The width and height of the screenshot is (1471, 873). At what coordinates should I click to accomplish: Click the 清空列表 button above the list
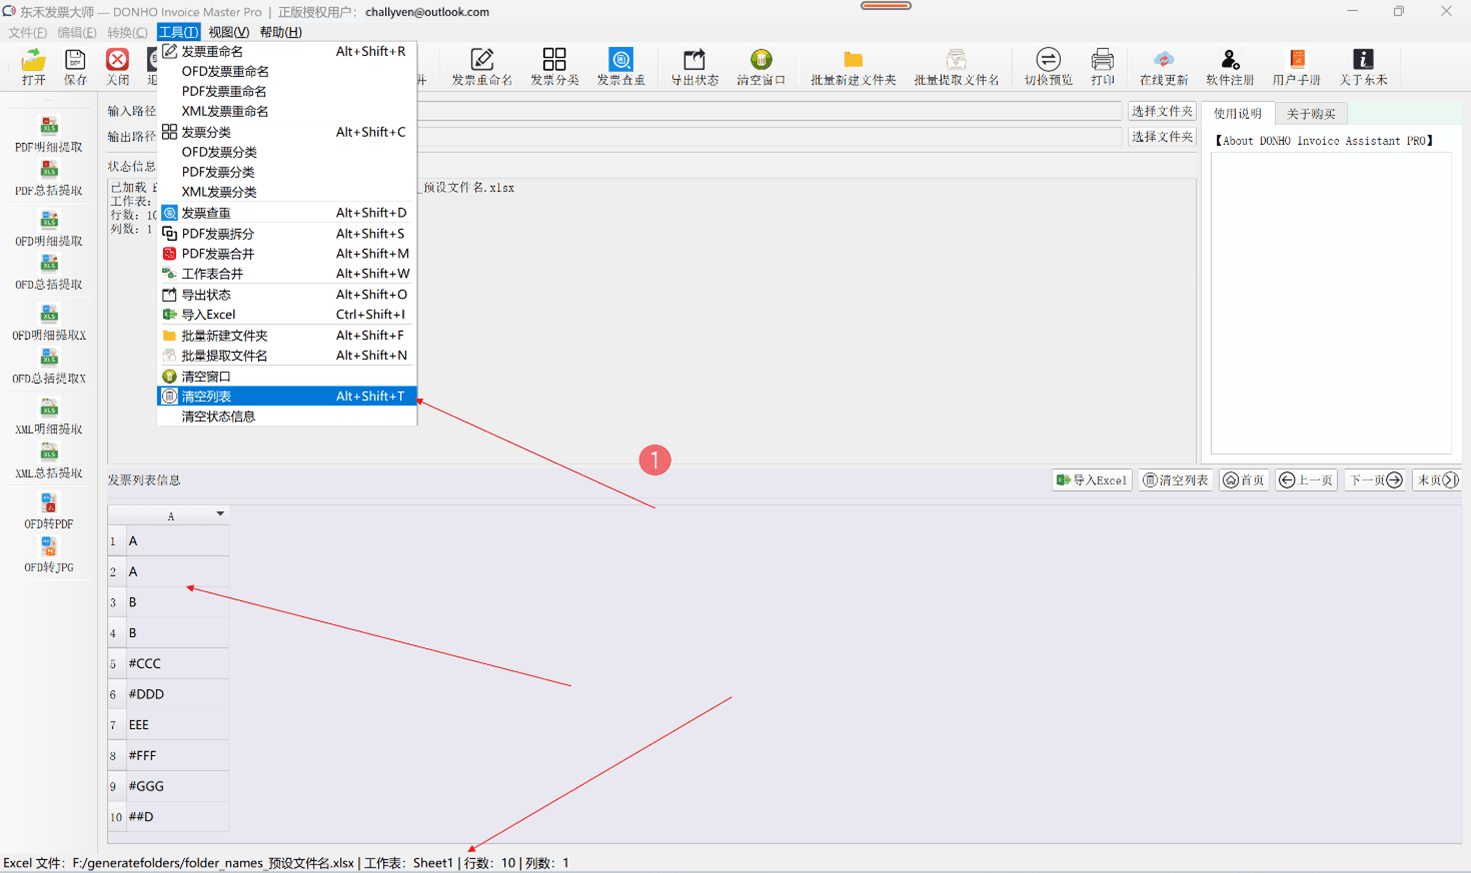point(1176,480)
